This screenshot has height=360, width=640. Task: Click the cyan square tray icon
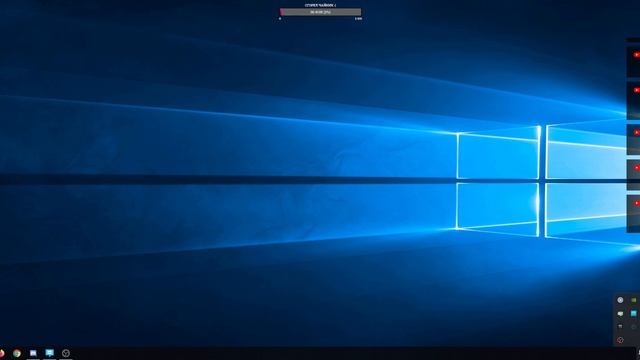pos(633,313)
